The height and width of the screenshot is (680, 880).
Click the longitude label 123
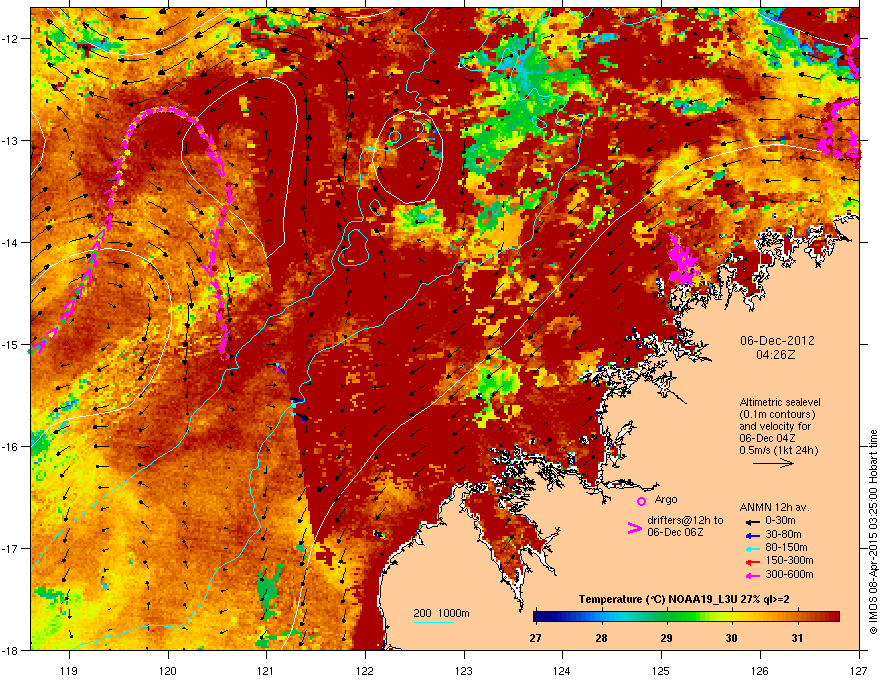pyautogui.click(x=464, y=670)
